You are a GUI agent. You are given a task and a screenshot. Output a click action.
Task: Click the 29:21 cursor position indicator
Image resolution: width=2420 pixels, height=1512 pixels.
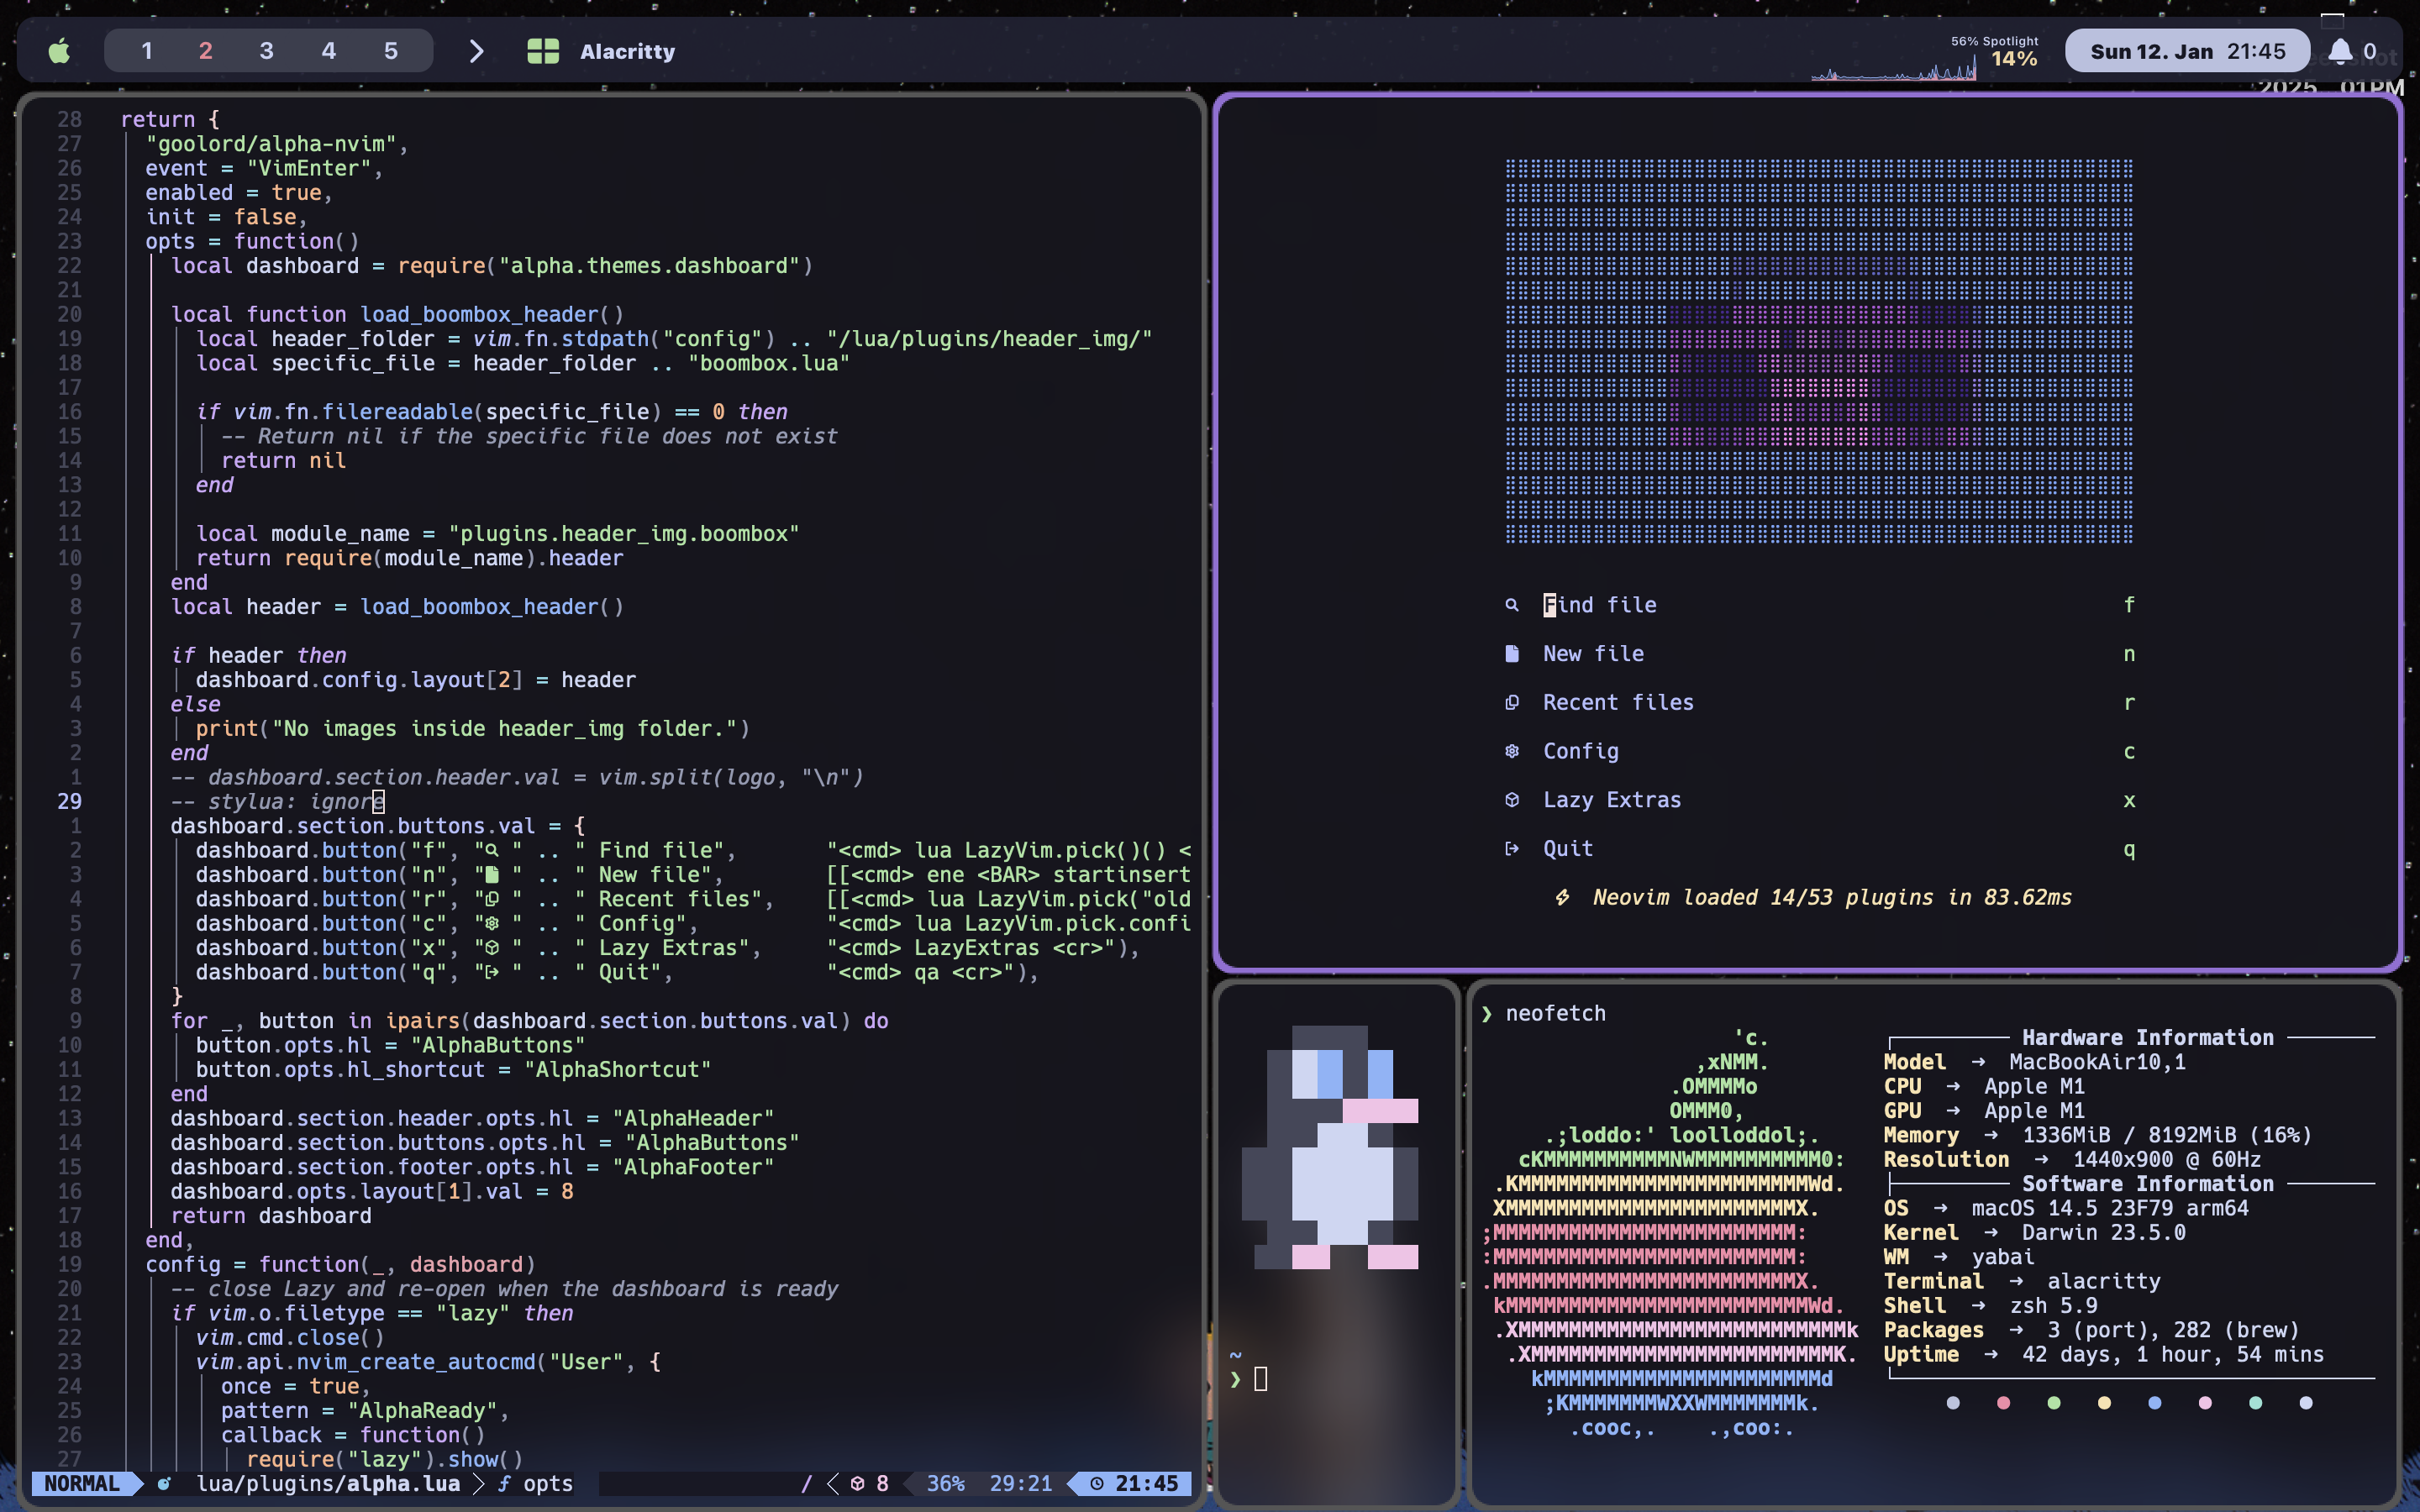click(1020, 1484)
